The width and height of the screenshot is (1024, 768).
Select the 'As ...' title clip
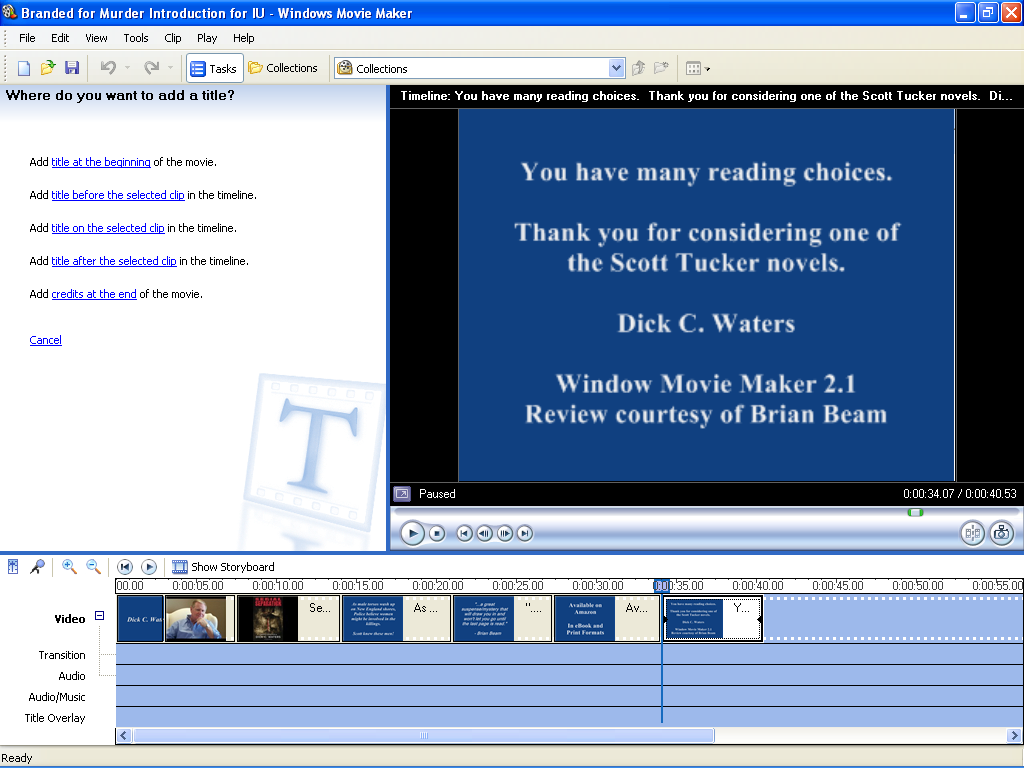click(396, 618)
